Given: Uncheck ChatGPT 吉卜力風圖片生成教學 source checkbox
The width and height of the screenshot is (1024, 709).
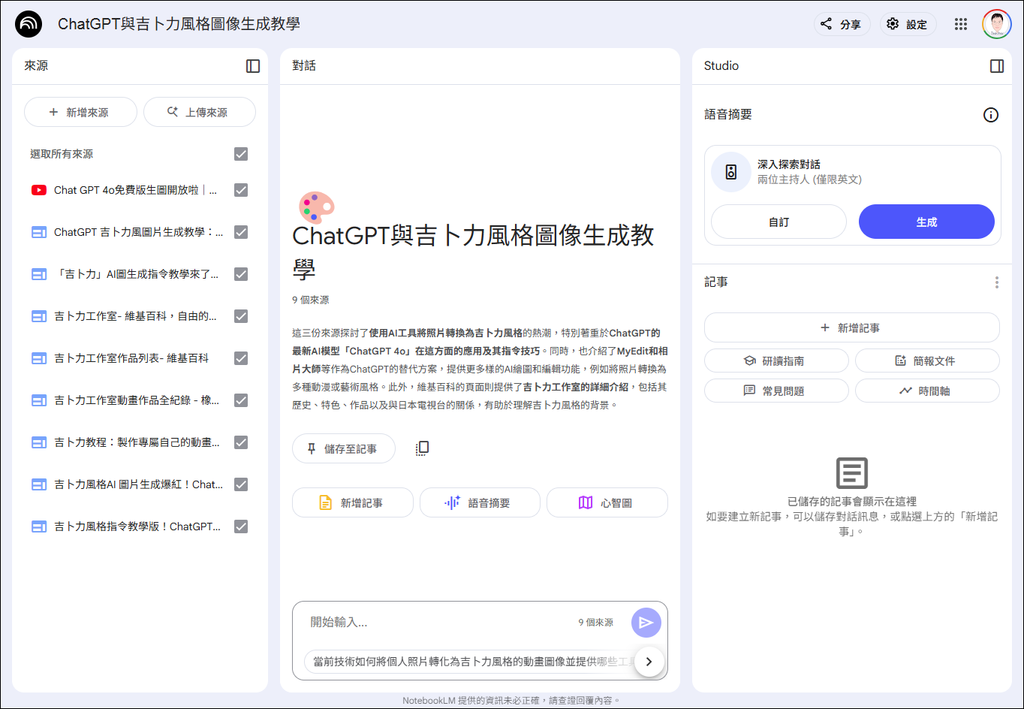Looking at the screenshot, I should [x=241, y=232].
